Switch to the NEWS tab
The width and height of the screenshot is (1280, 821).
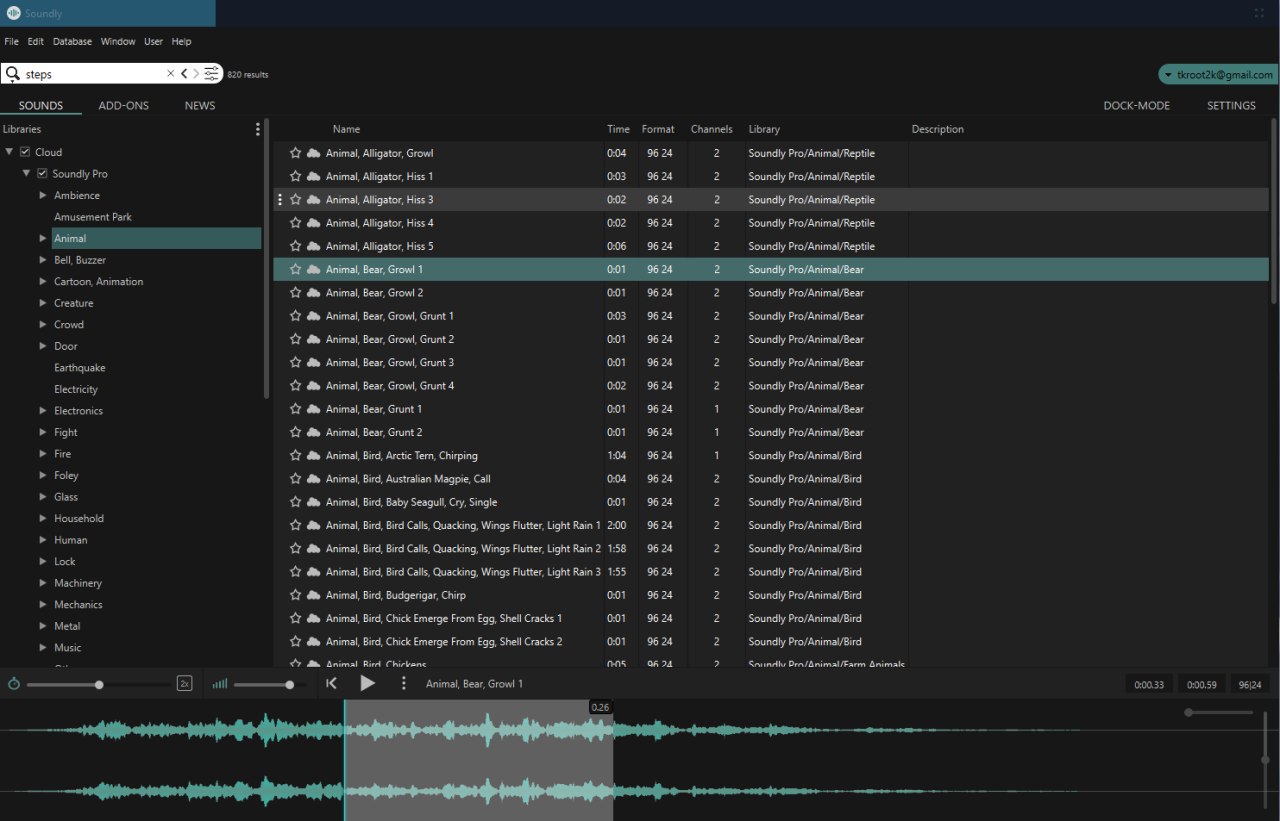pyautogui.click(x=200, y=106)
